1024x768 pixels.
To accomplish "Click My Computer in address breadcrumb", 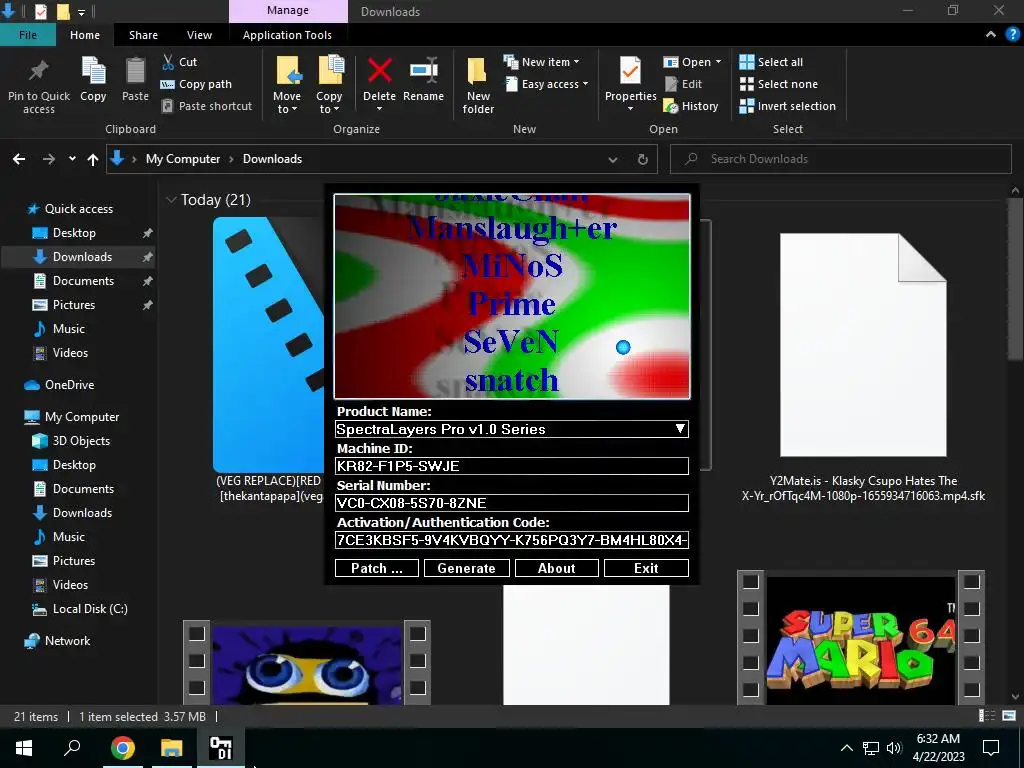I will [183, 159].
